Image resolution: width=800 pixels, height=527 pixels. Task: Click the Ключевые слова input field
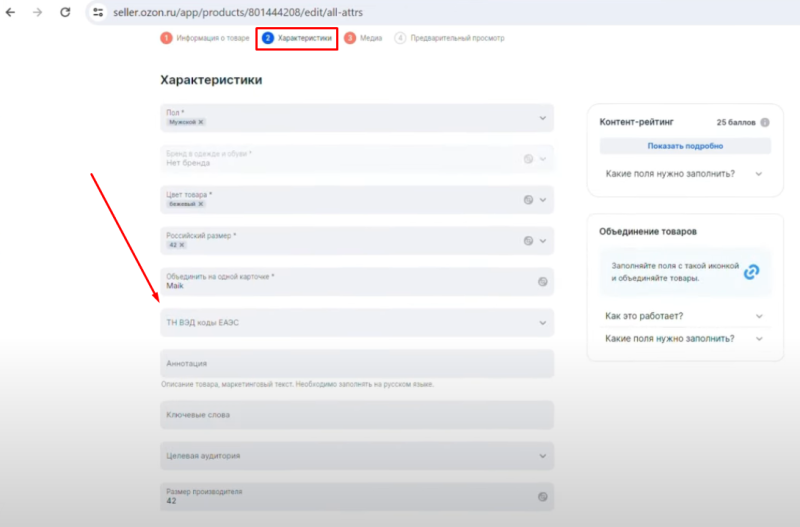356,414
